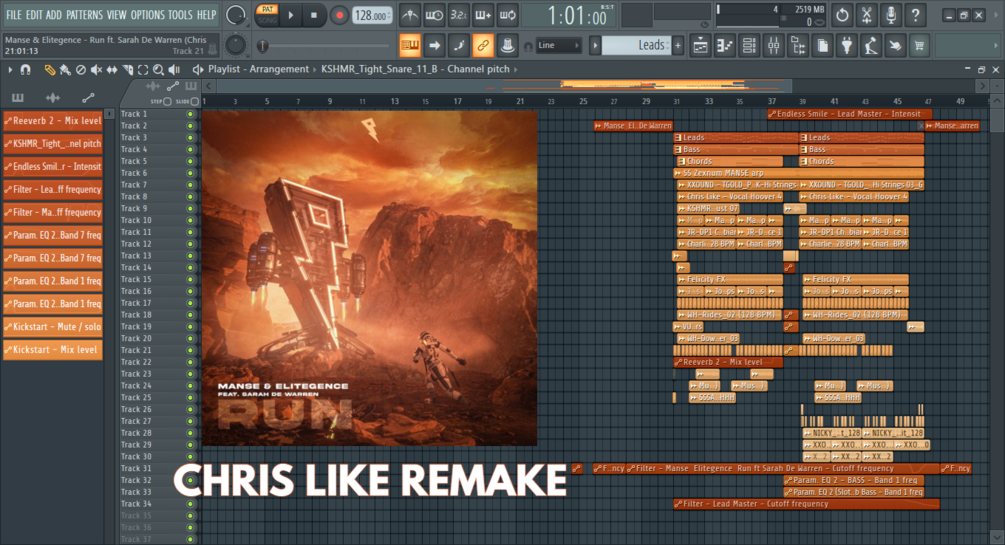This screenshot has width=1005, height=545.
Task: Adjust the main volume knob
Action: coord(236,15)
